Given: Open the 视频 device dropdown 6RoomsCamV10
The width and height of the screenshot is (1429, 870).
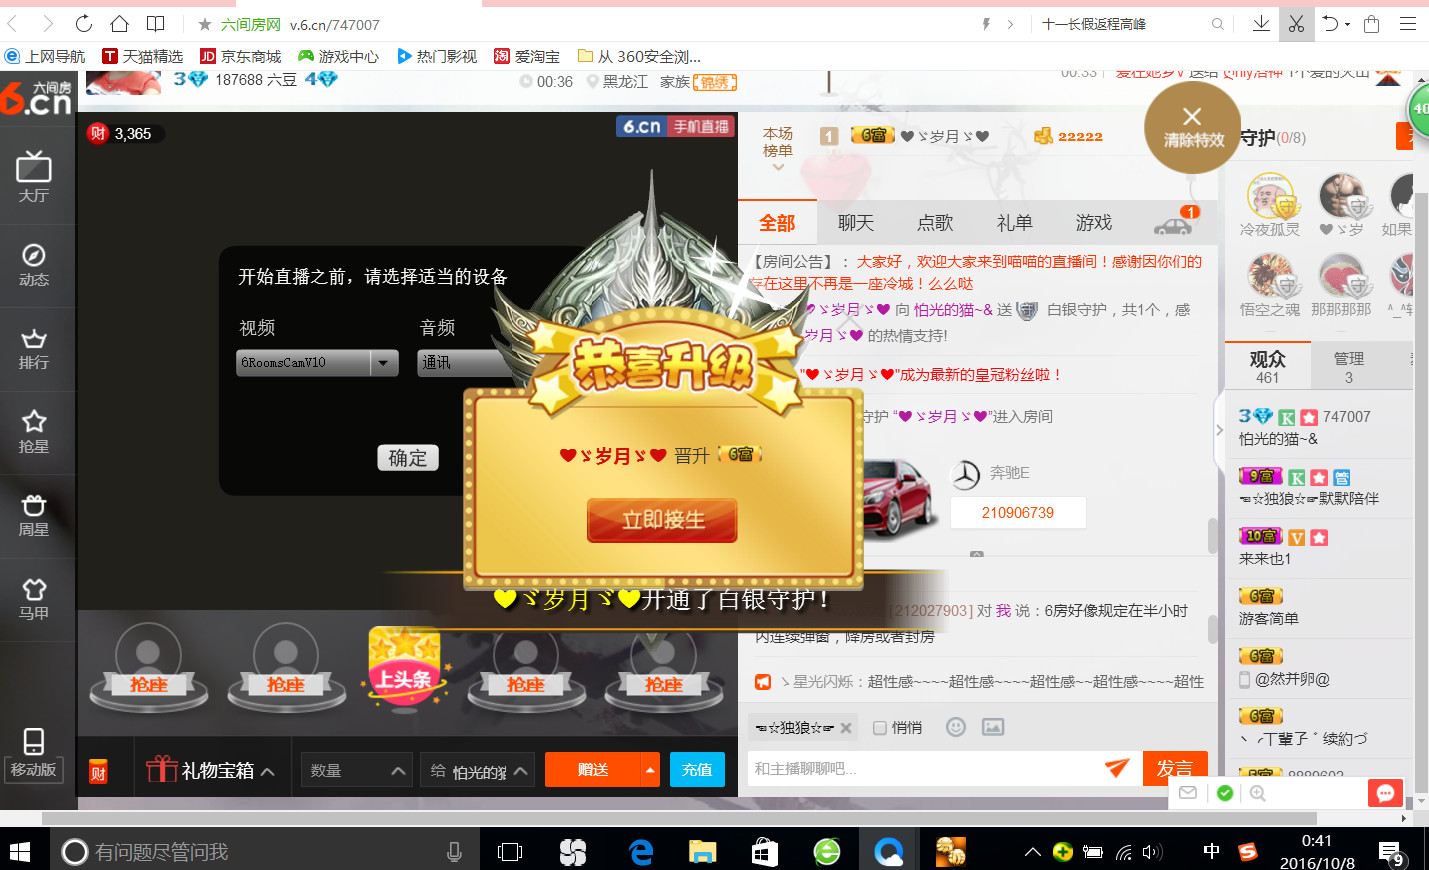Looking at the screenshot, I should (317, 363).
